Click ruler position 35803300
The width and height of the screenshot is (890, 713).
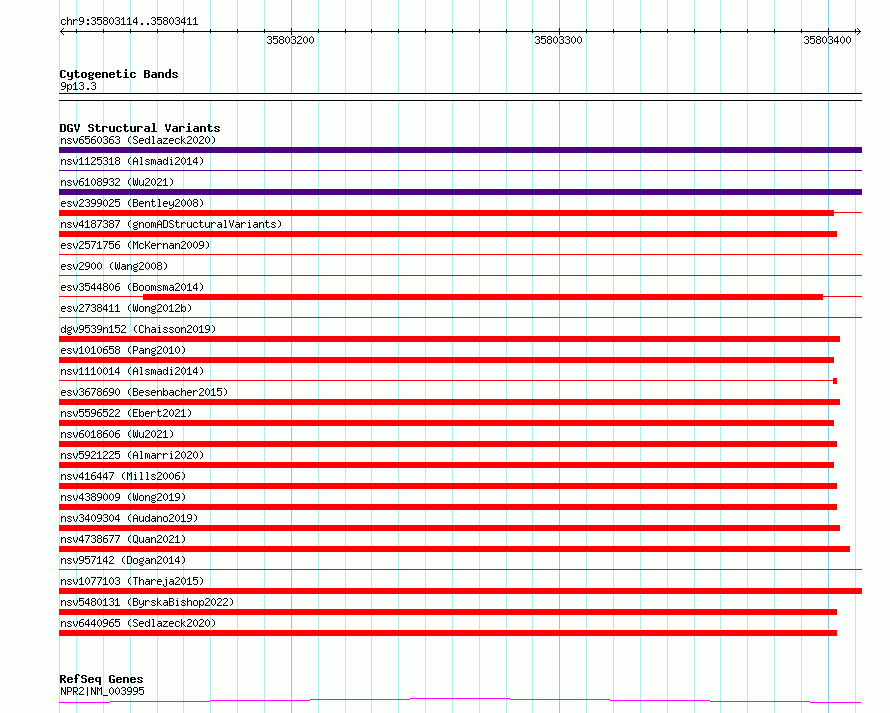(559, 40)
